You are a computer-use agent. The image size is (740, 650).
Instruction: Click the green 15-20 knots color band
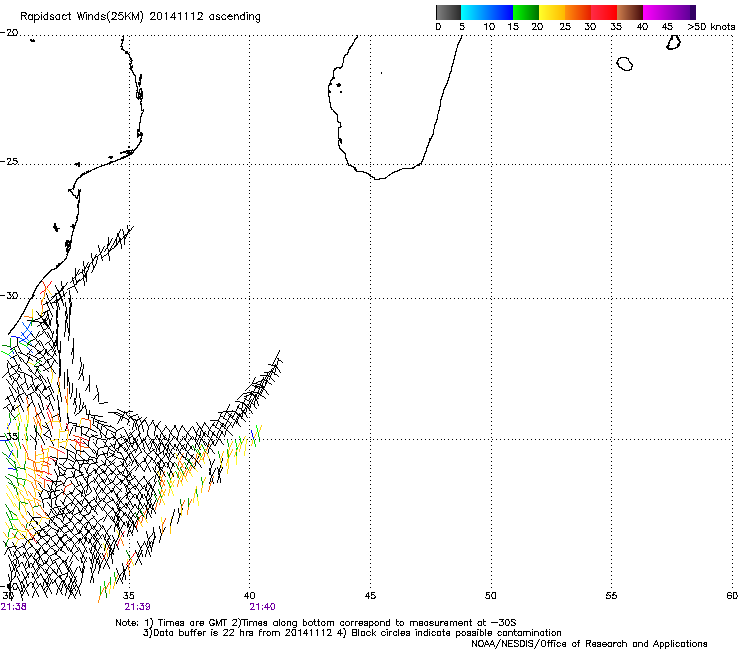[x=526, y=12]
